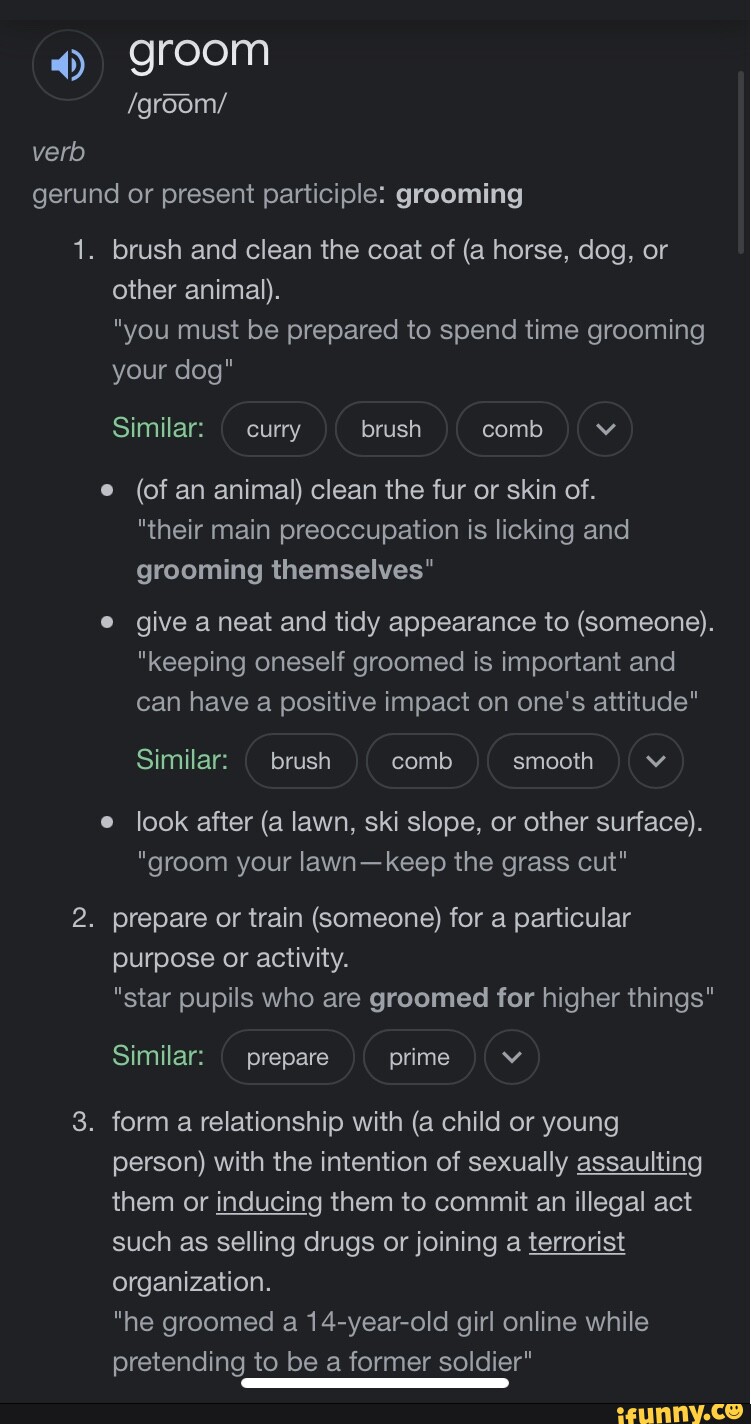Image resolution: width=751 pixels, height=1424 pixels.
Task: Tap the comb chip beside smooth
Action: [422, 761]
